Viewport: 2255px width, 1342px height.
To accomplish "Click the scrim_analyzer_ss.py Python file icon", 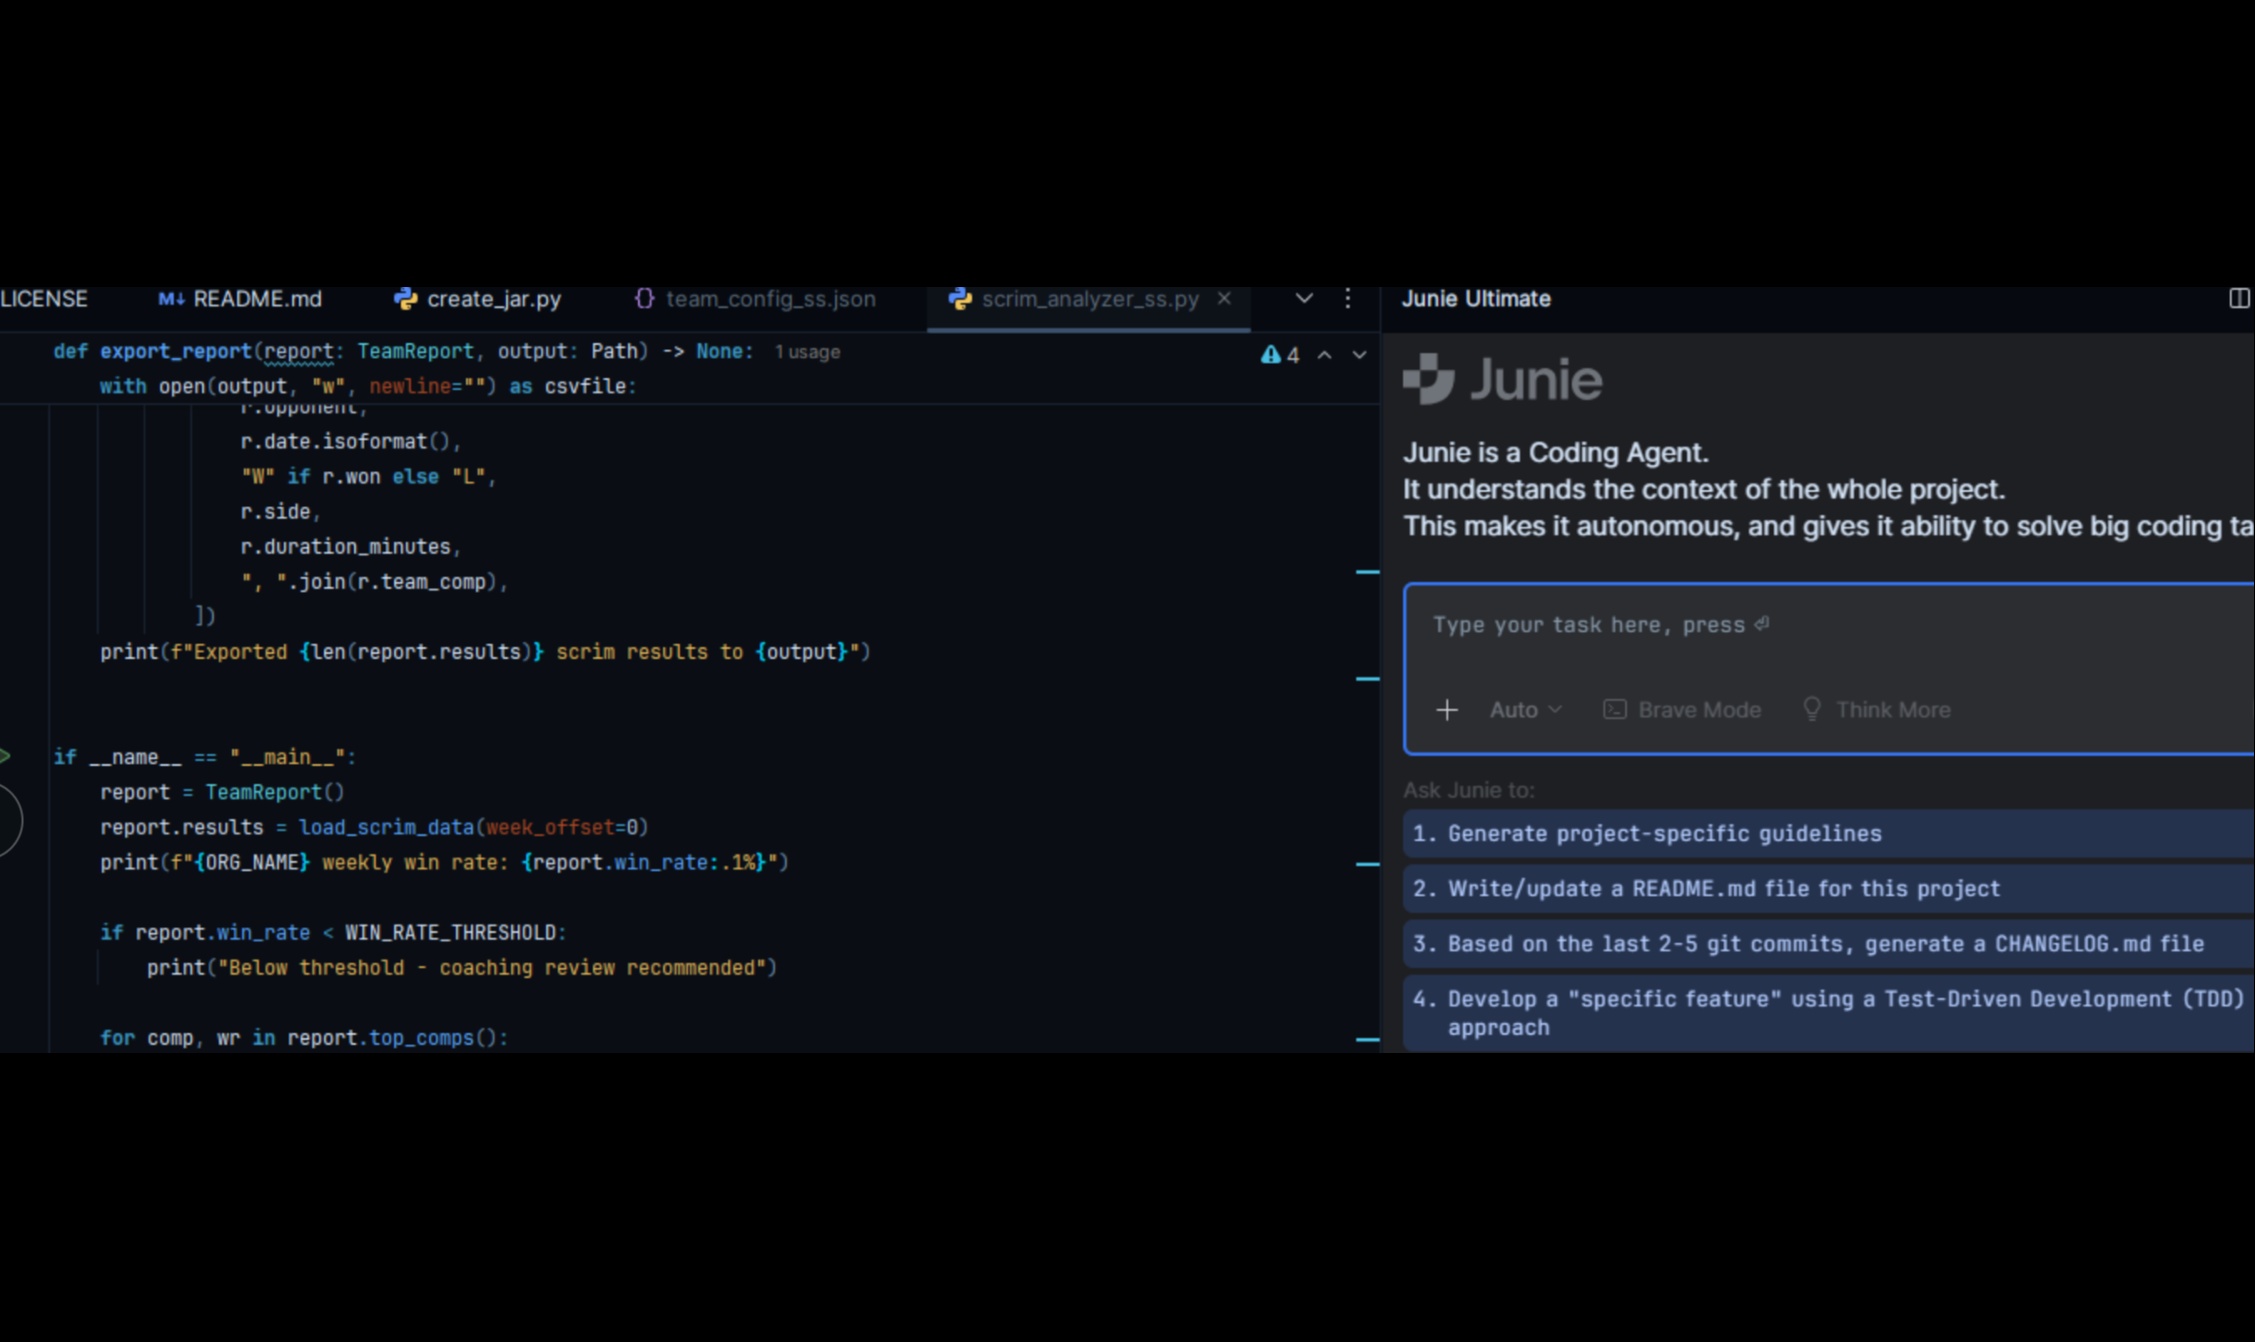I will [960, 299].
